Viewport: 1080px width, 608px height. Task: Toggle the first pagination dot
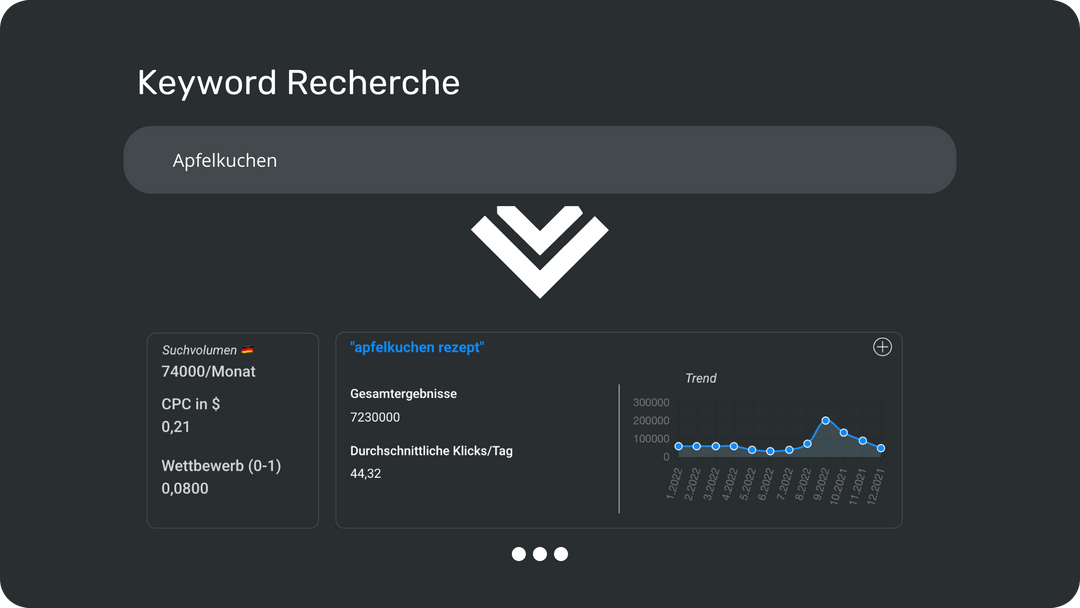[x=520, y=554]
